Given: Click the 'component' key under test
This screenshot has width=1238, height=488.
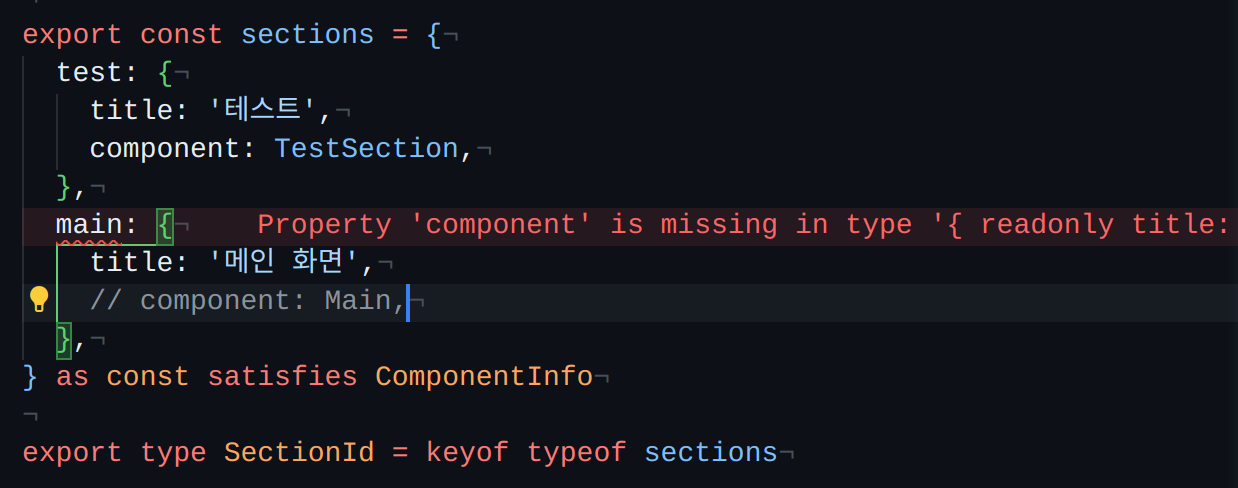Looking at the screenshot, I should [x=165, y=149].
